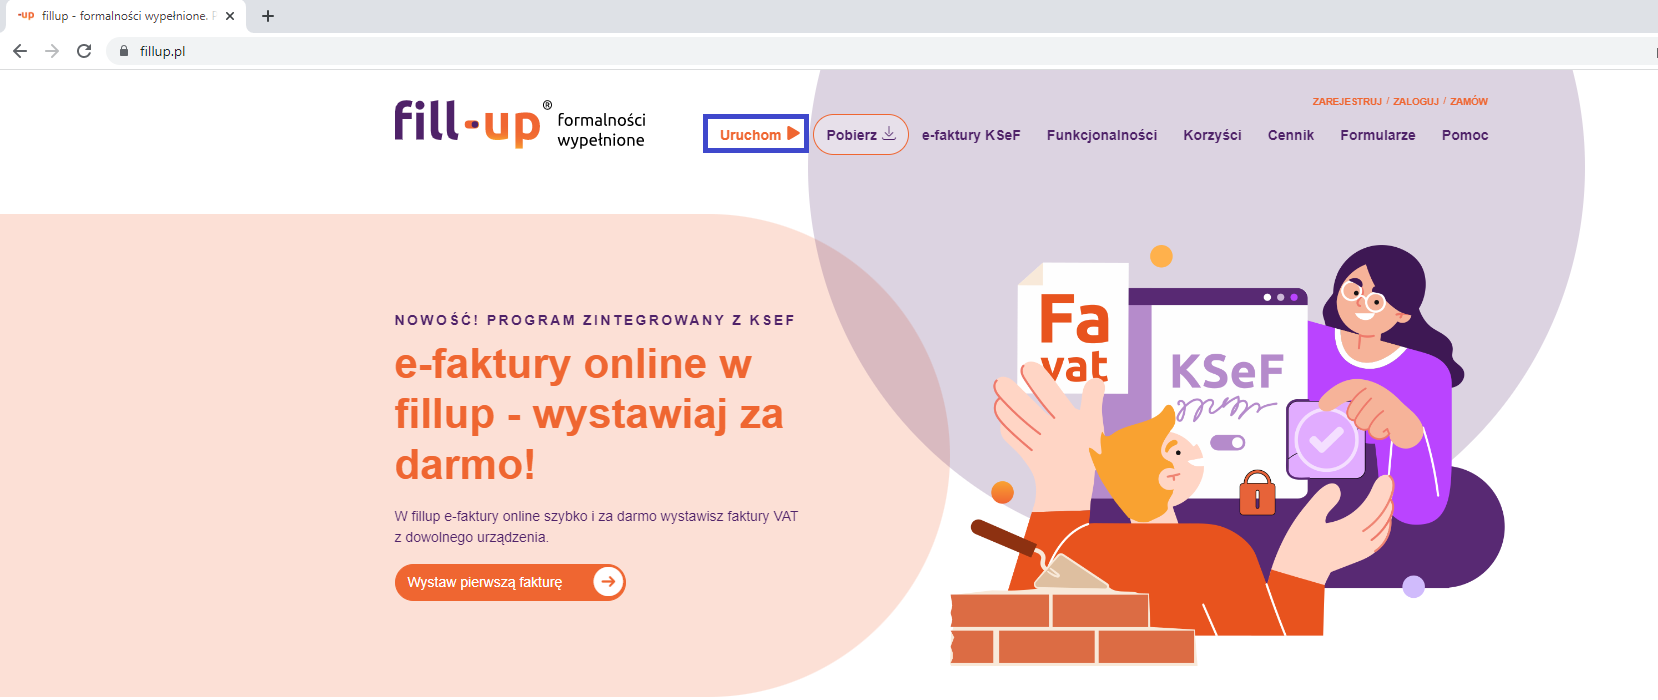
Task: Open the Cennik page
Action: pyautogui.click(x=1291, y=135)
